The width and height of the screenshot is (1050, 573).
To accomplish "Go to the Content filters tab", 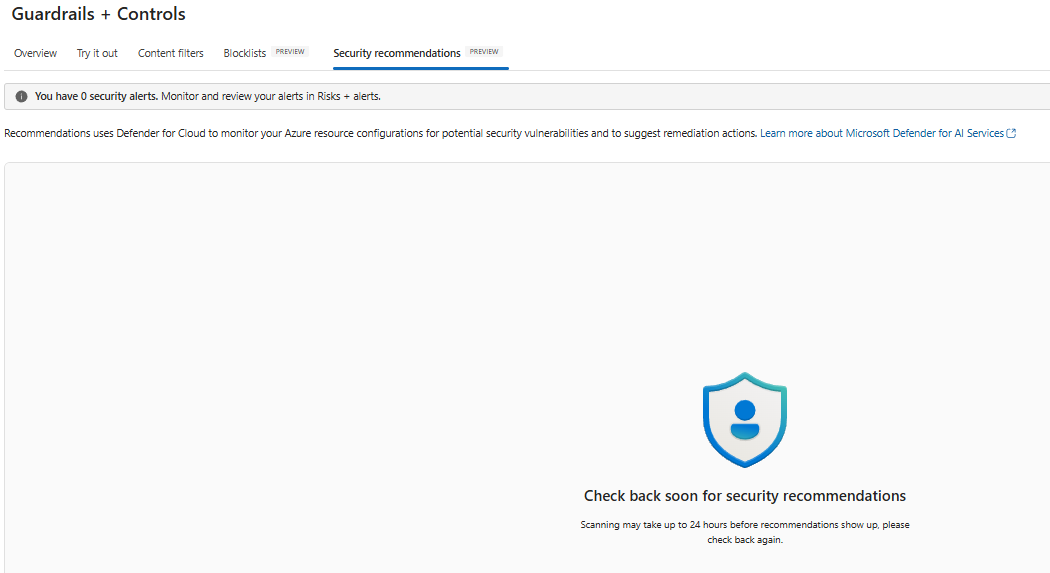I will (171, 53).
